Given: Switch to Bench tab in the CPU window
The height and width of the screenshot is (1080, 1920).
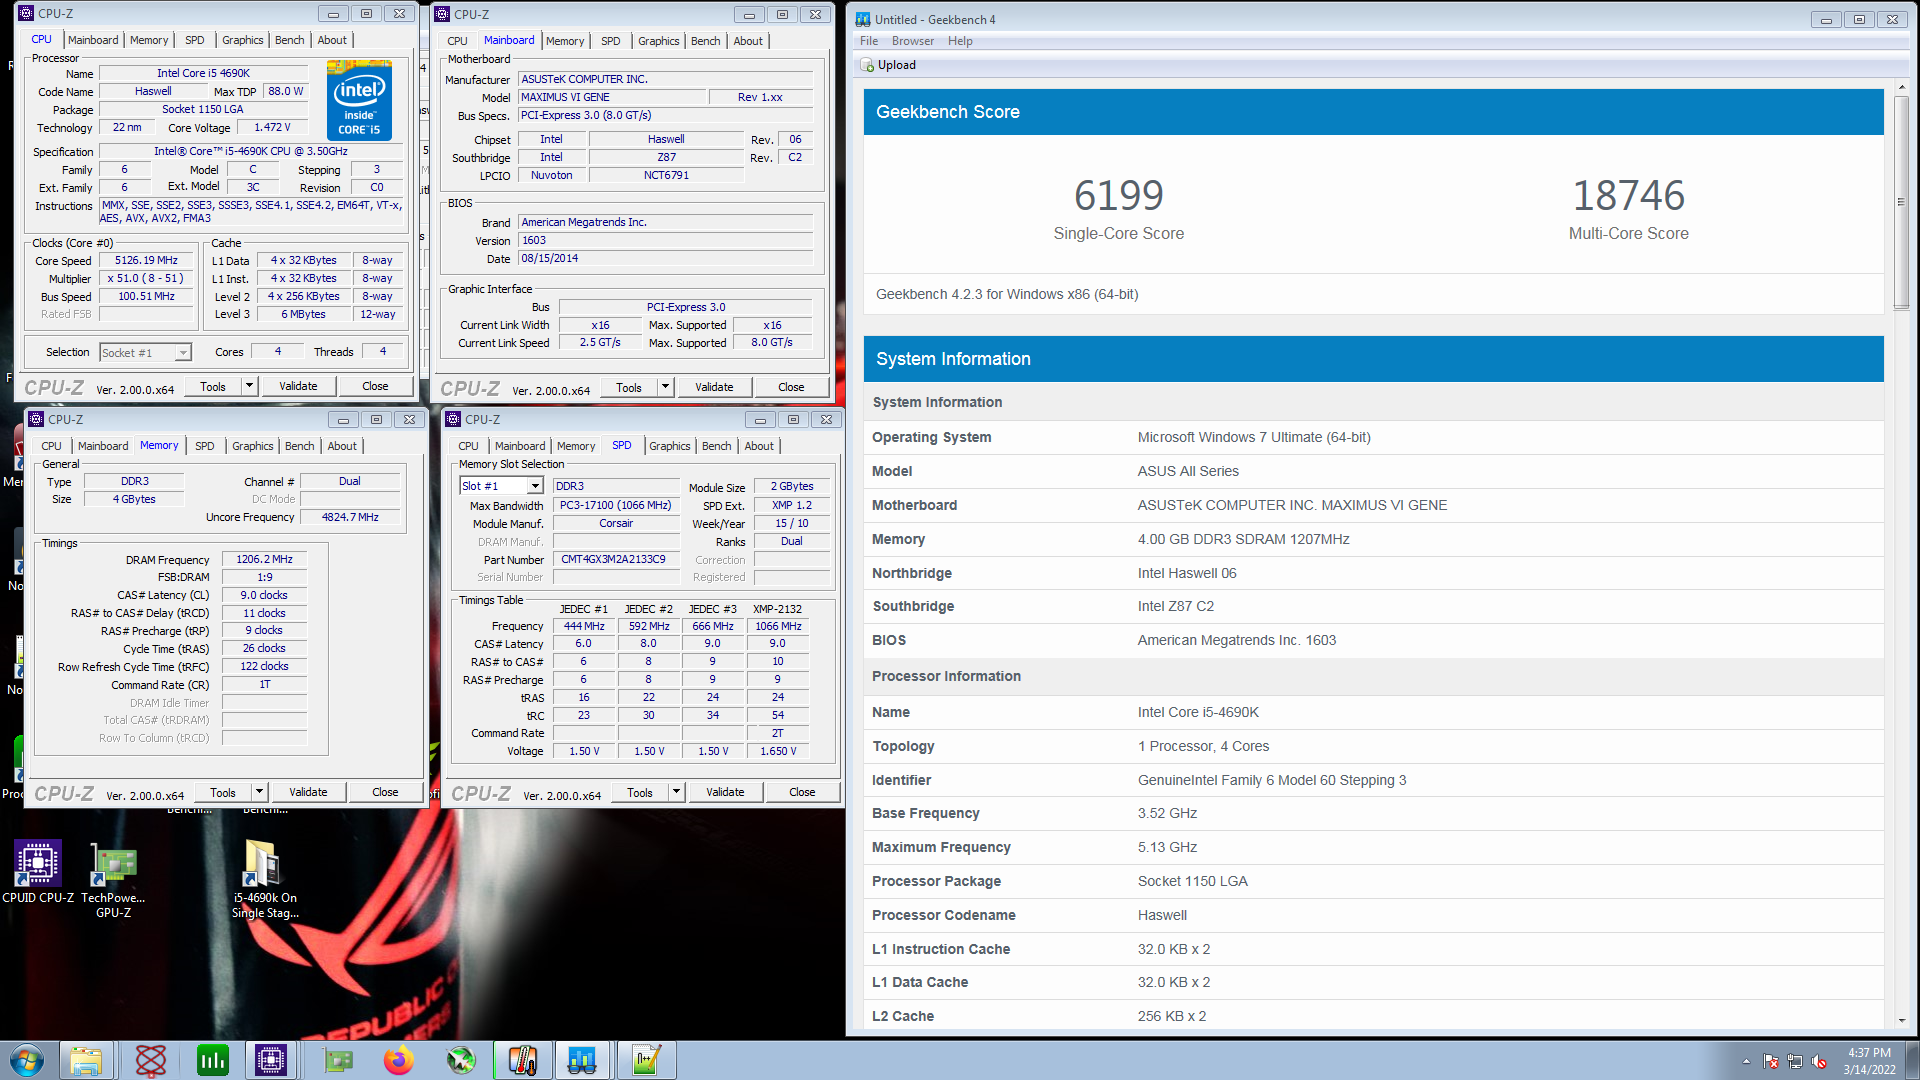Looking at the screenshot, I should pos(289,40).
